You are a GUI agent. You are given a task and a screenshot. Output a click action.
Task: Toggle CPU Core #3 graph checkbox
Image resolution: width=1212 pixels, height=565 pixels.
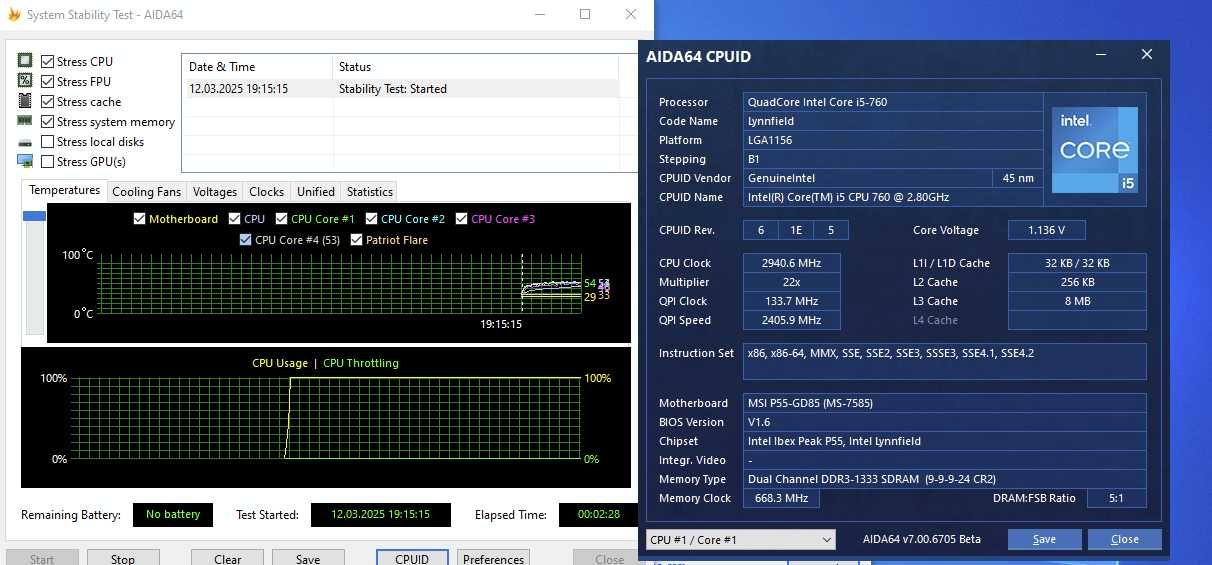461,219
